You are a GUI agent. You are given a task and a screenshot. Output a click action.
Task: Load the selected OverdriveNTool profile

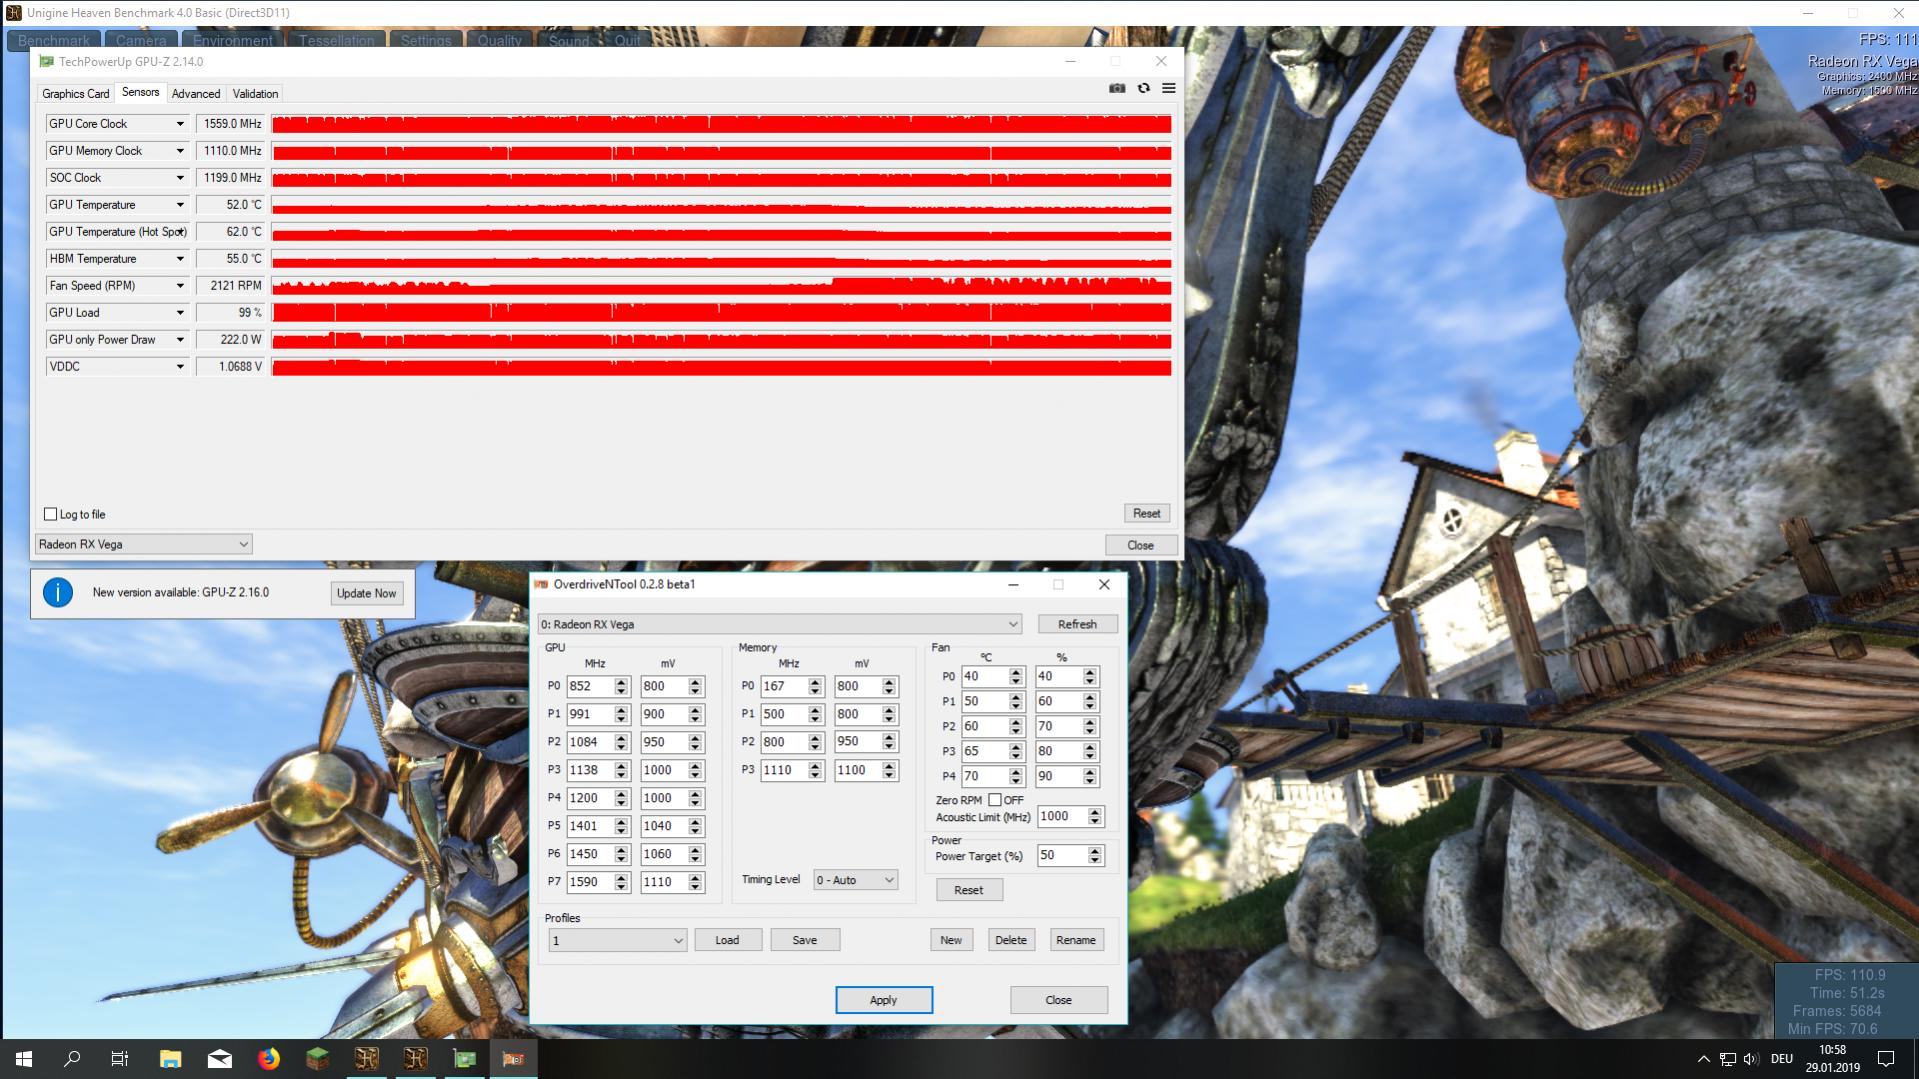[727, 940]
